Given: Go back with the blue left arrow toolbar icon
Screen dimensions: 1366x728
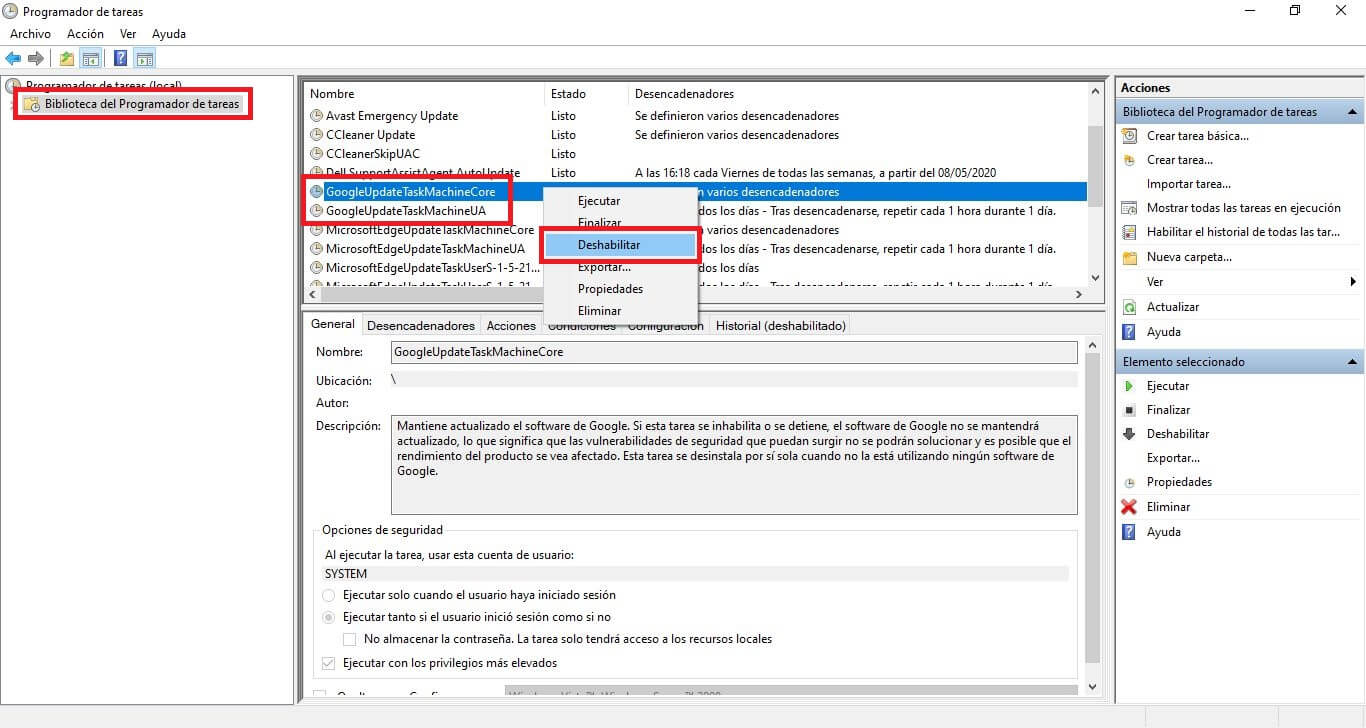Looking at the screenshot, I should tap(13, 58).
